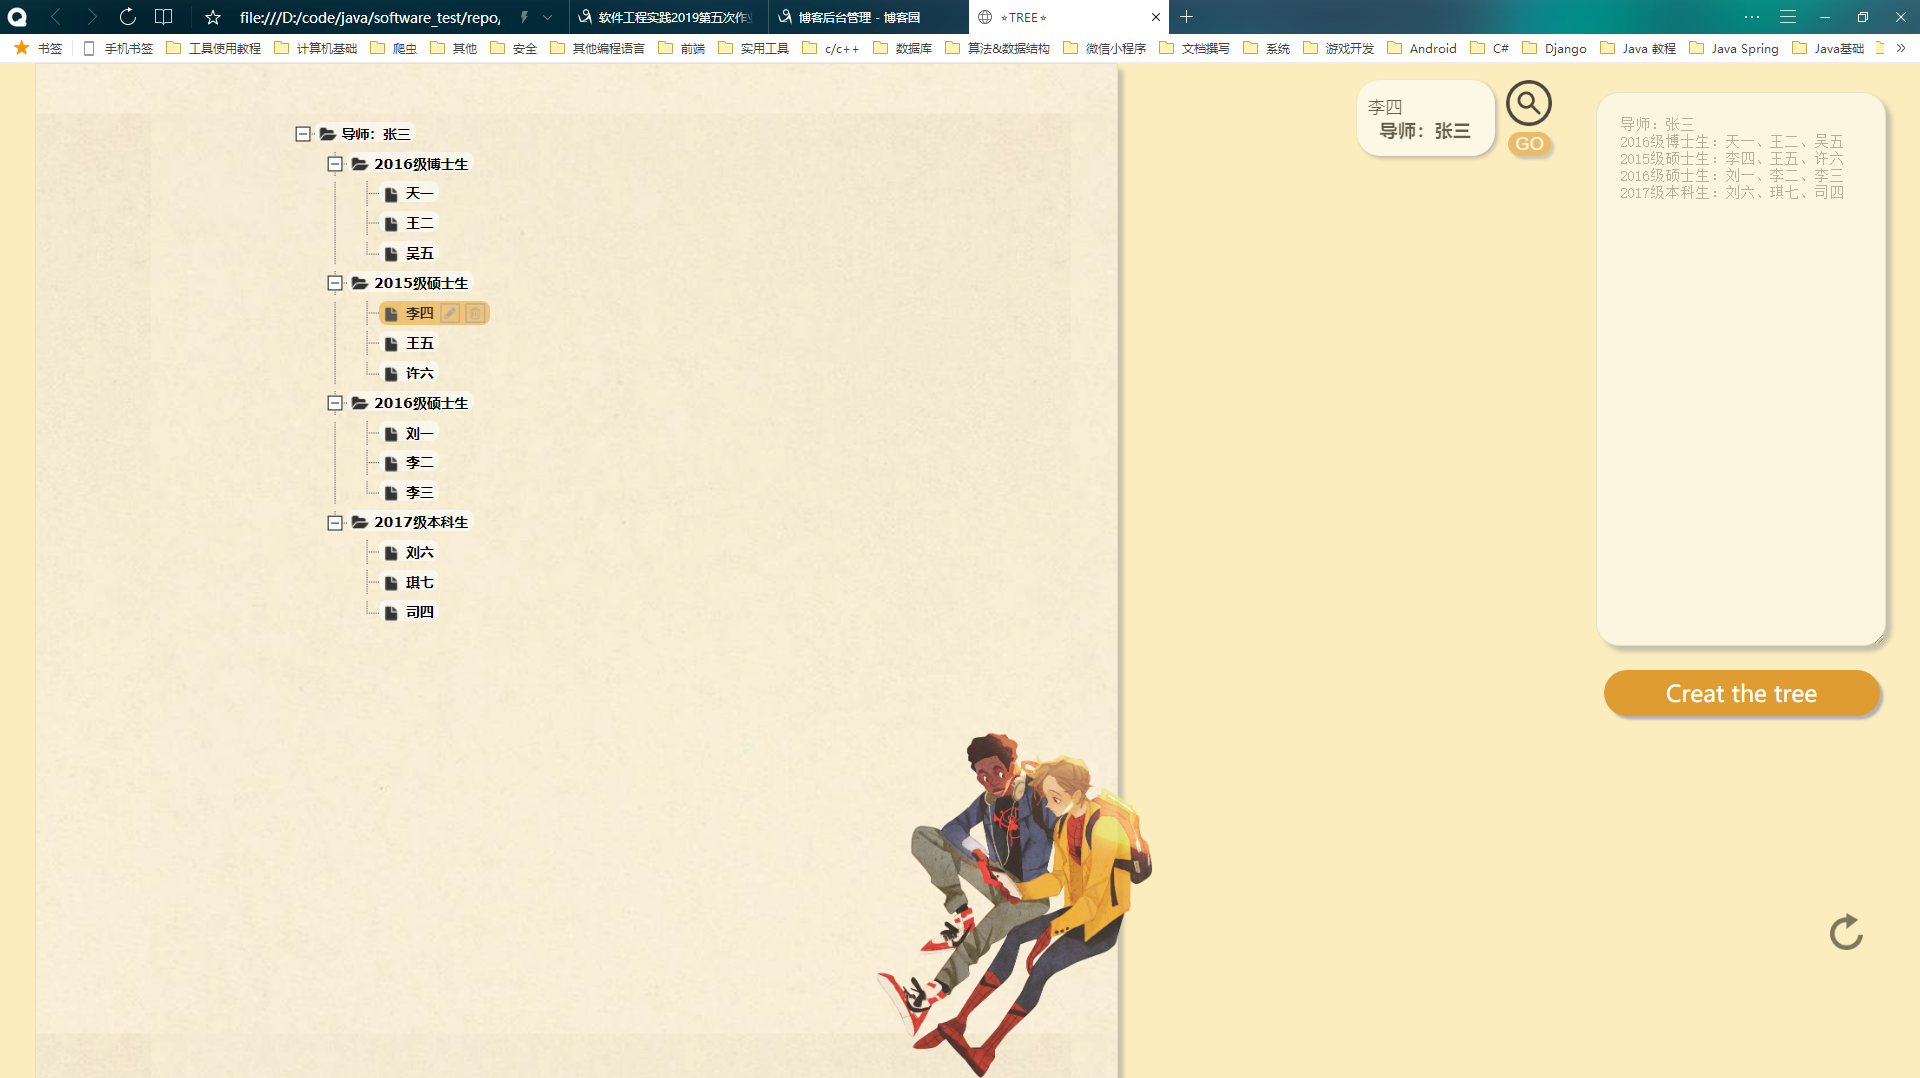1920x1078 pixels.
Task: Select the 天一 student node
Action: click(410, 194)
